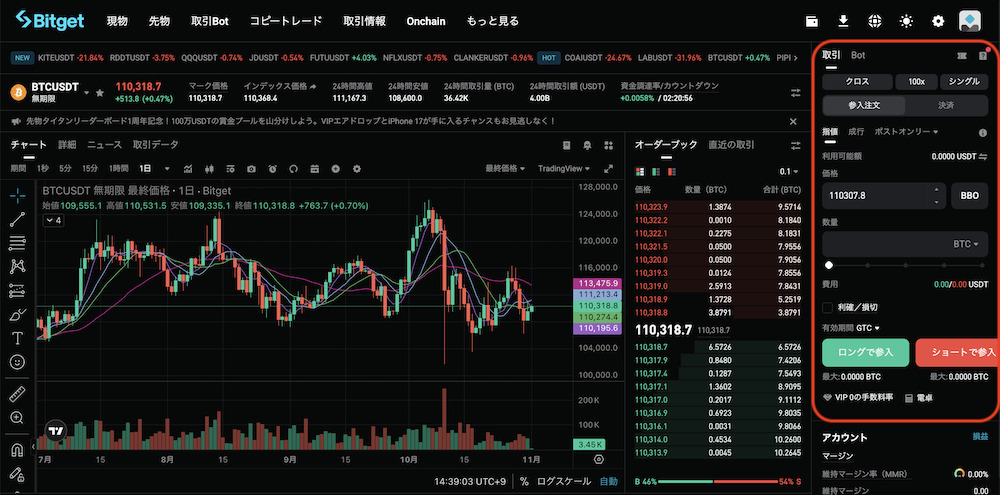Show bids only order book view
Image resolution: width=1000 pixels, height=495 pixels.
tap(656, 172)
